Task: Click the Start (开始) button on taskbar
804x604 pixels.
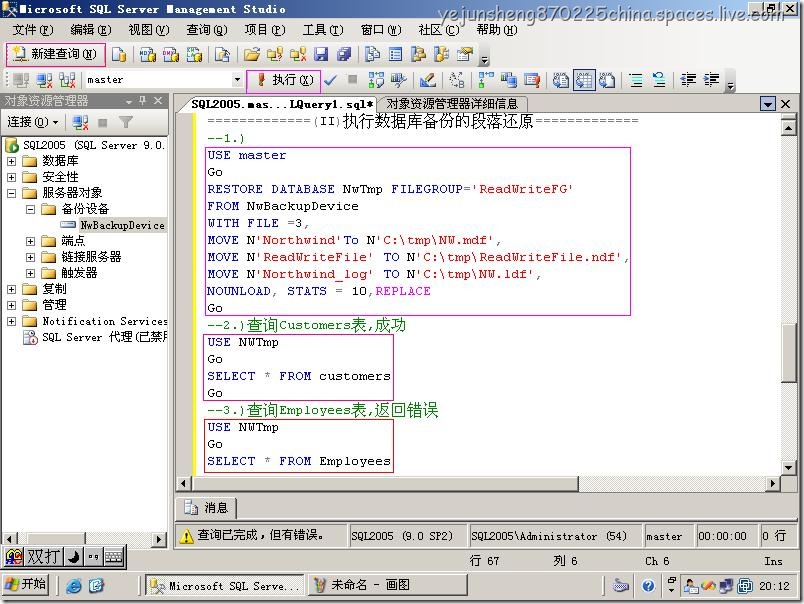Action: 26,585
